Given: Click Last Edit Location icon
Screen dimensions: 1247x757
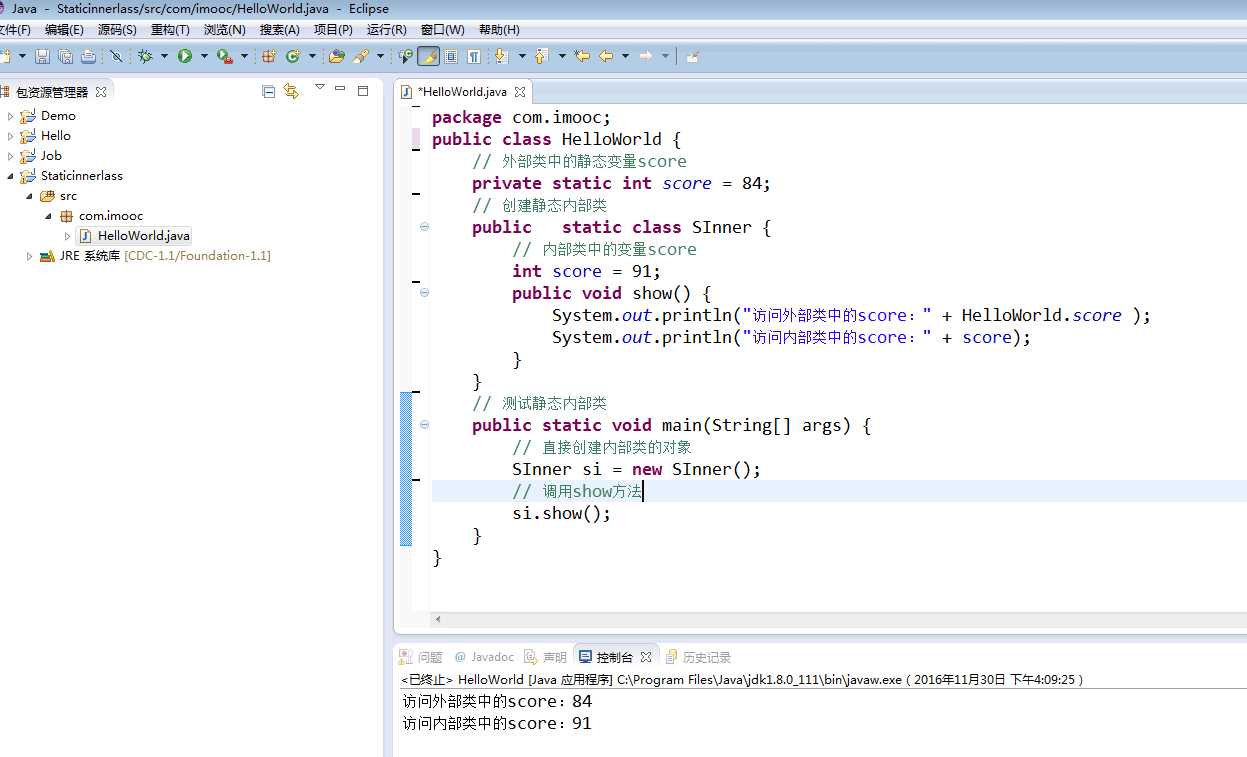Looking at the screenshot, I should [x=582, y=57].
